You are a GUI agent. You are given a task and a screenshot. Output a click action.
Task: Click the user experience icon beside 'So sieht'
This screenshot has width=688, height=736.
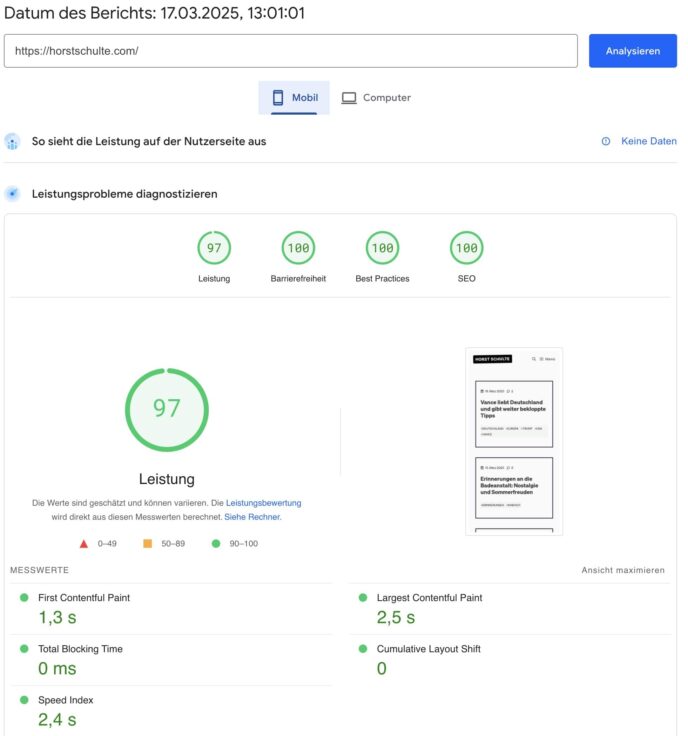12,141
